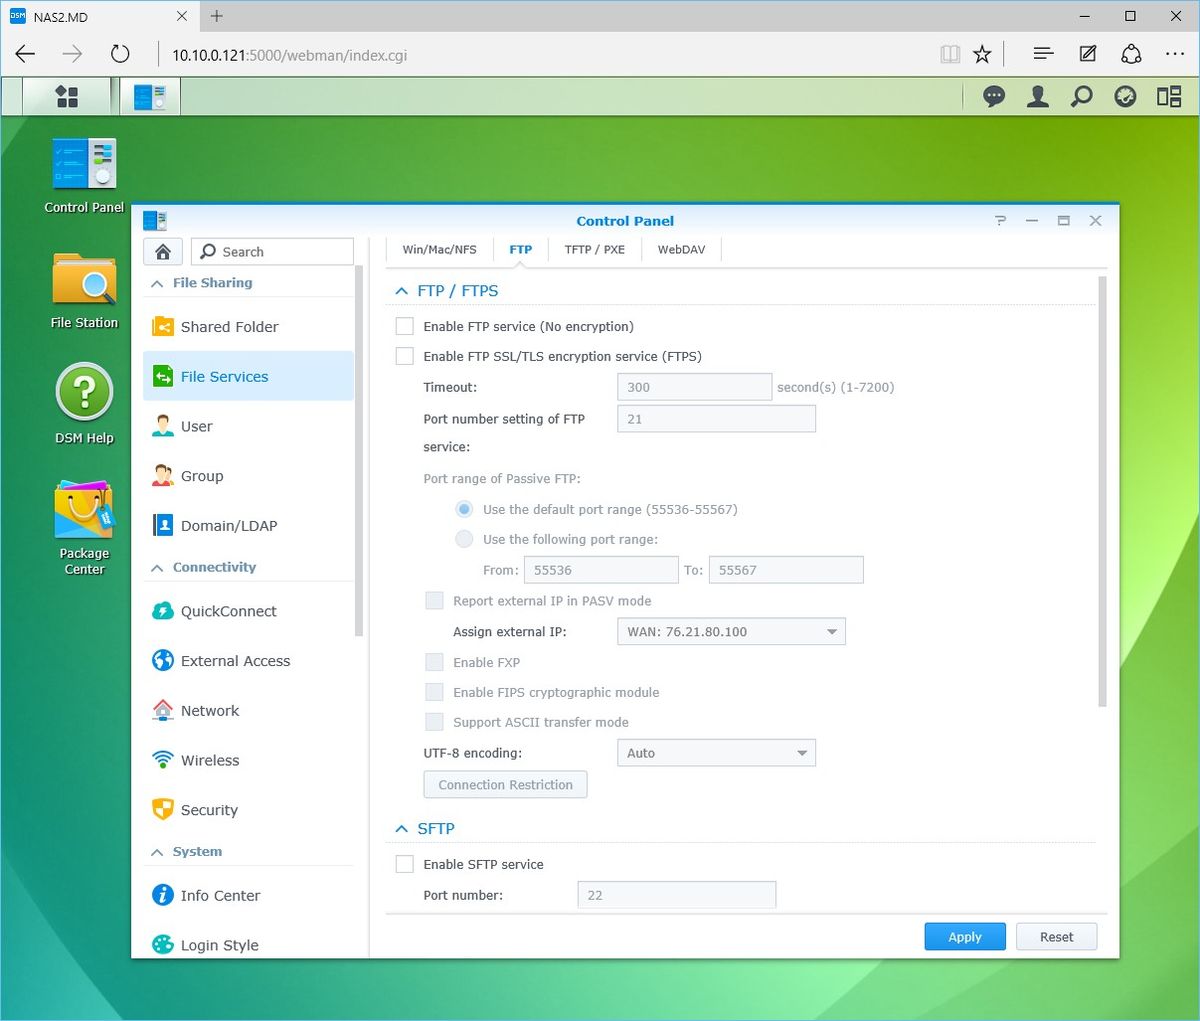Click browser favorites star icon
The width and height of the screenshot is (1200, 1021).
pyautogui.click(x=982, y=54)
